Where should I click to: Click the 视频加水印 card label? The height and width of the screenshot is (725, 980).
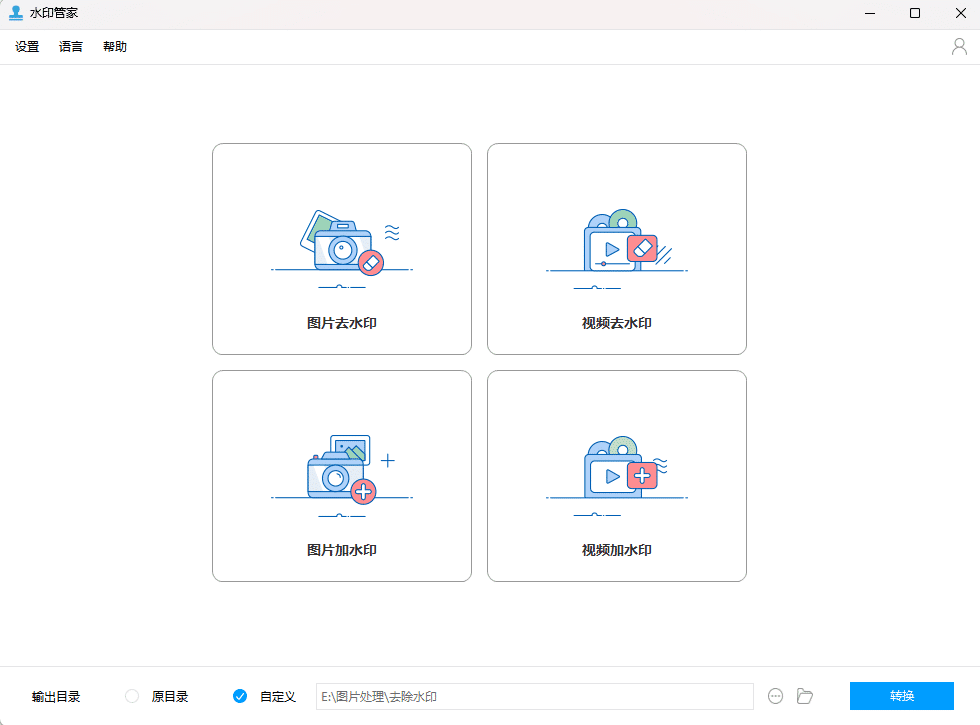click(x=616, y=549)
